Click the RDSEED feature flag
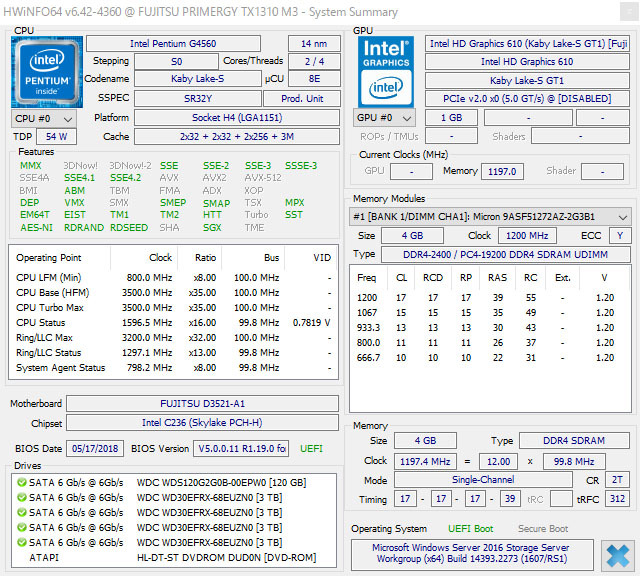The height and width of the screenshot is (576, 640). coord(129,228)
